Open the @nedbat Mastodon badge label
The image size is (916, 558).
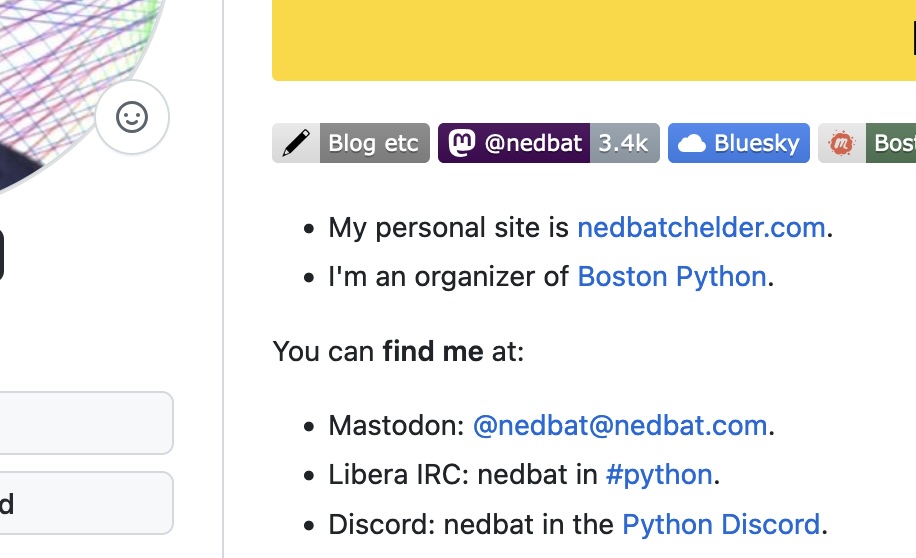pyautogui.click(x=533, y=143)
